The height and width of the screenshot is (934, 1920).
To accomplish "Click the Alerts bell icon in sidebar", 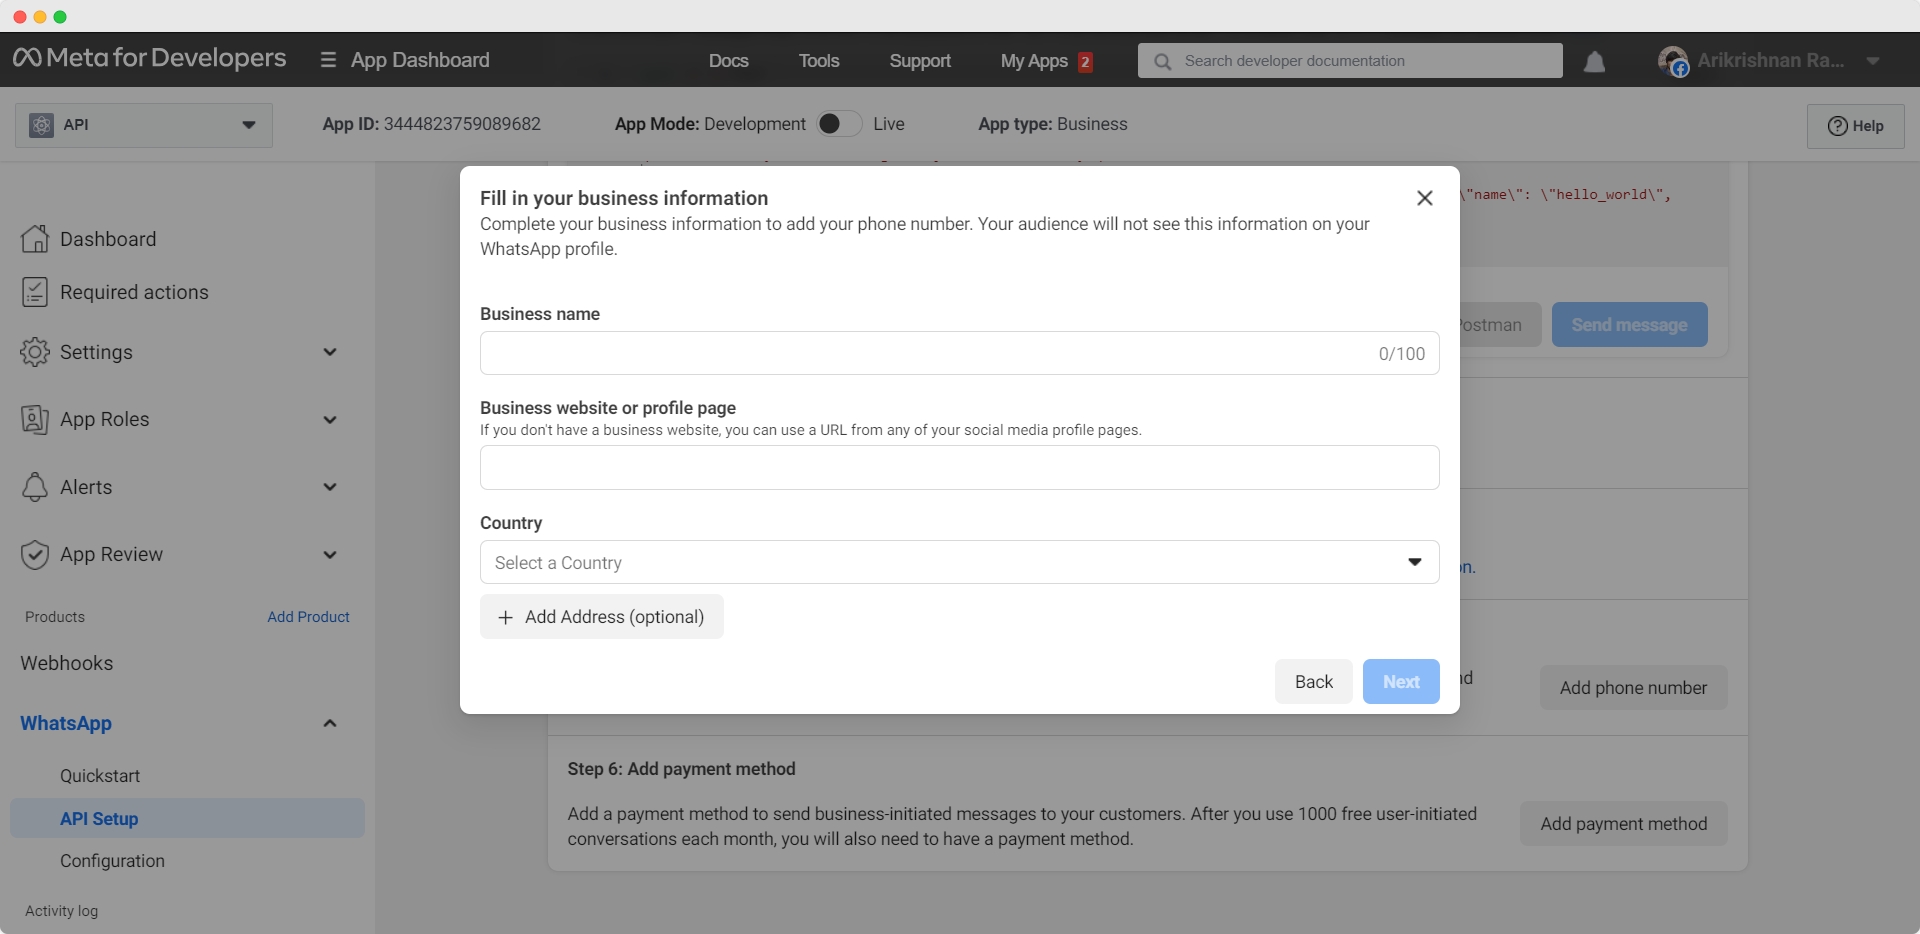I will pyautogui.click(x=35, y=487).
